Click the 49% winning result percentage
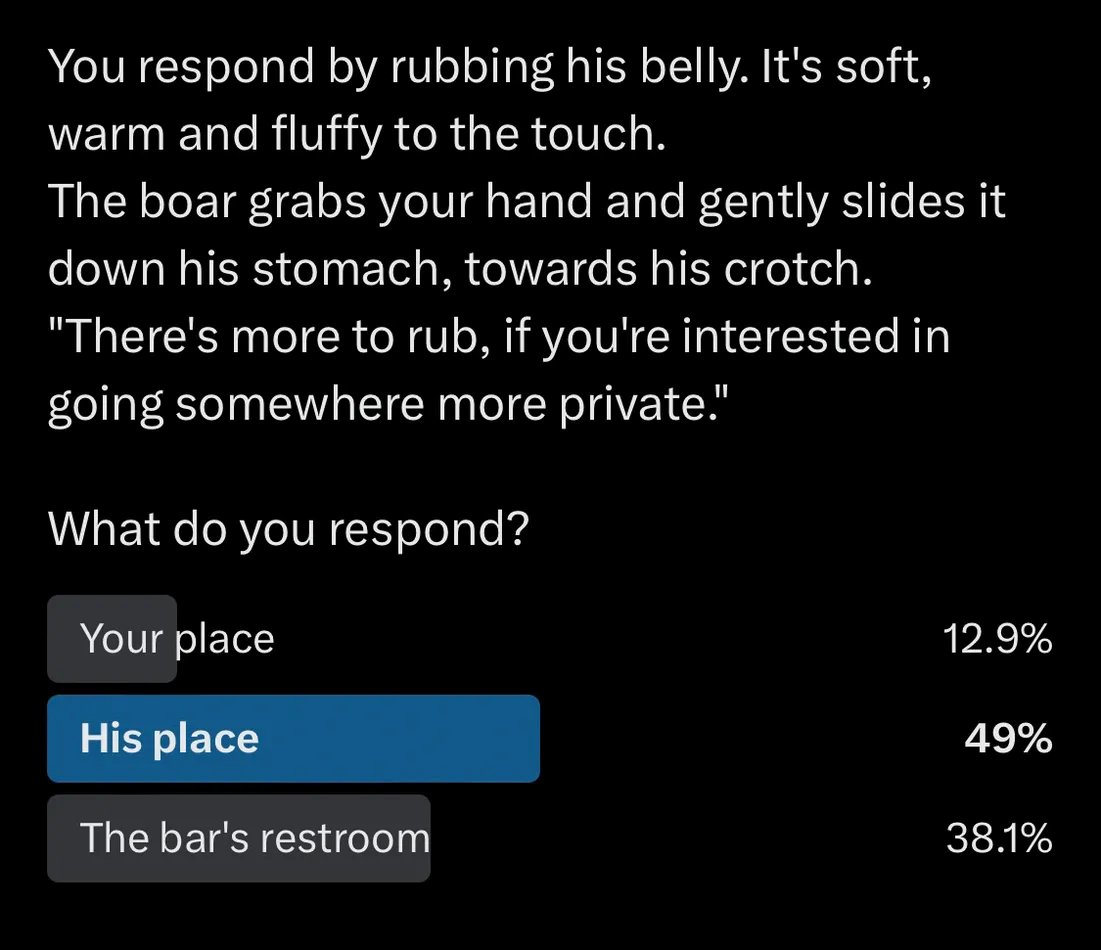Screen dimensions: 1101x950 [1008, 739]
